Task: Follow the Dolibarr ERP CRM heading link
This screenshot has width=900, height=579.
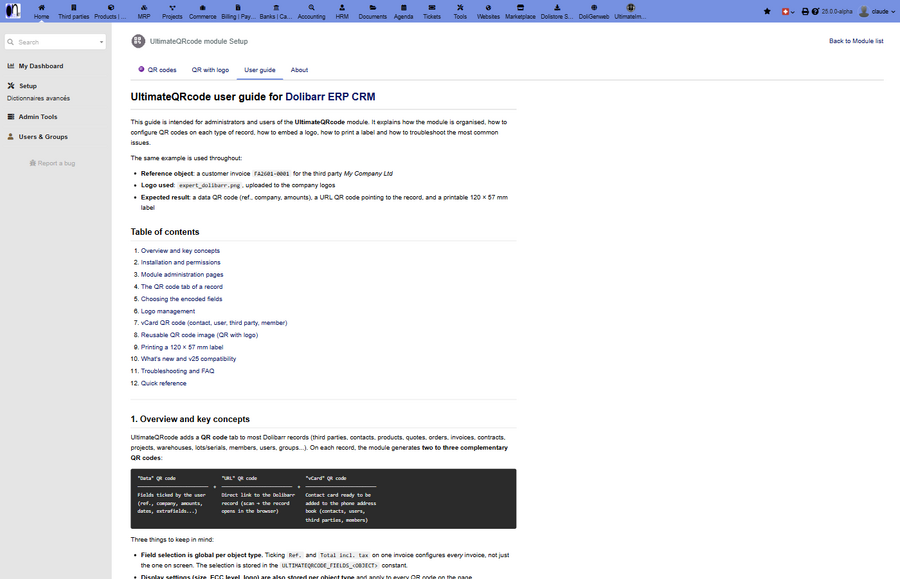Action: [x=330, y=96]
